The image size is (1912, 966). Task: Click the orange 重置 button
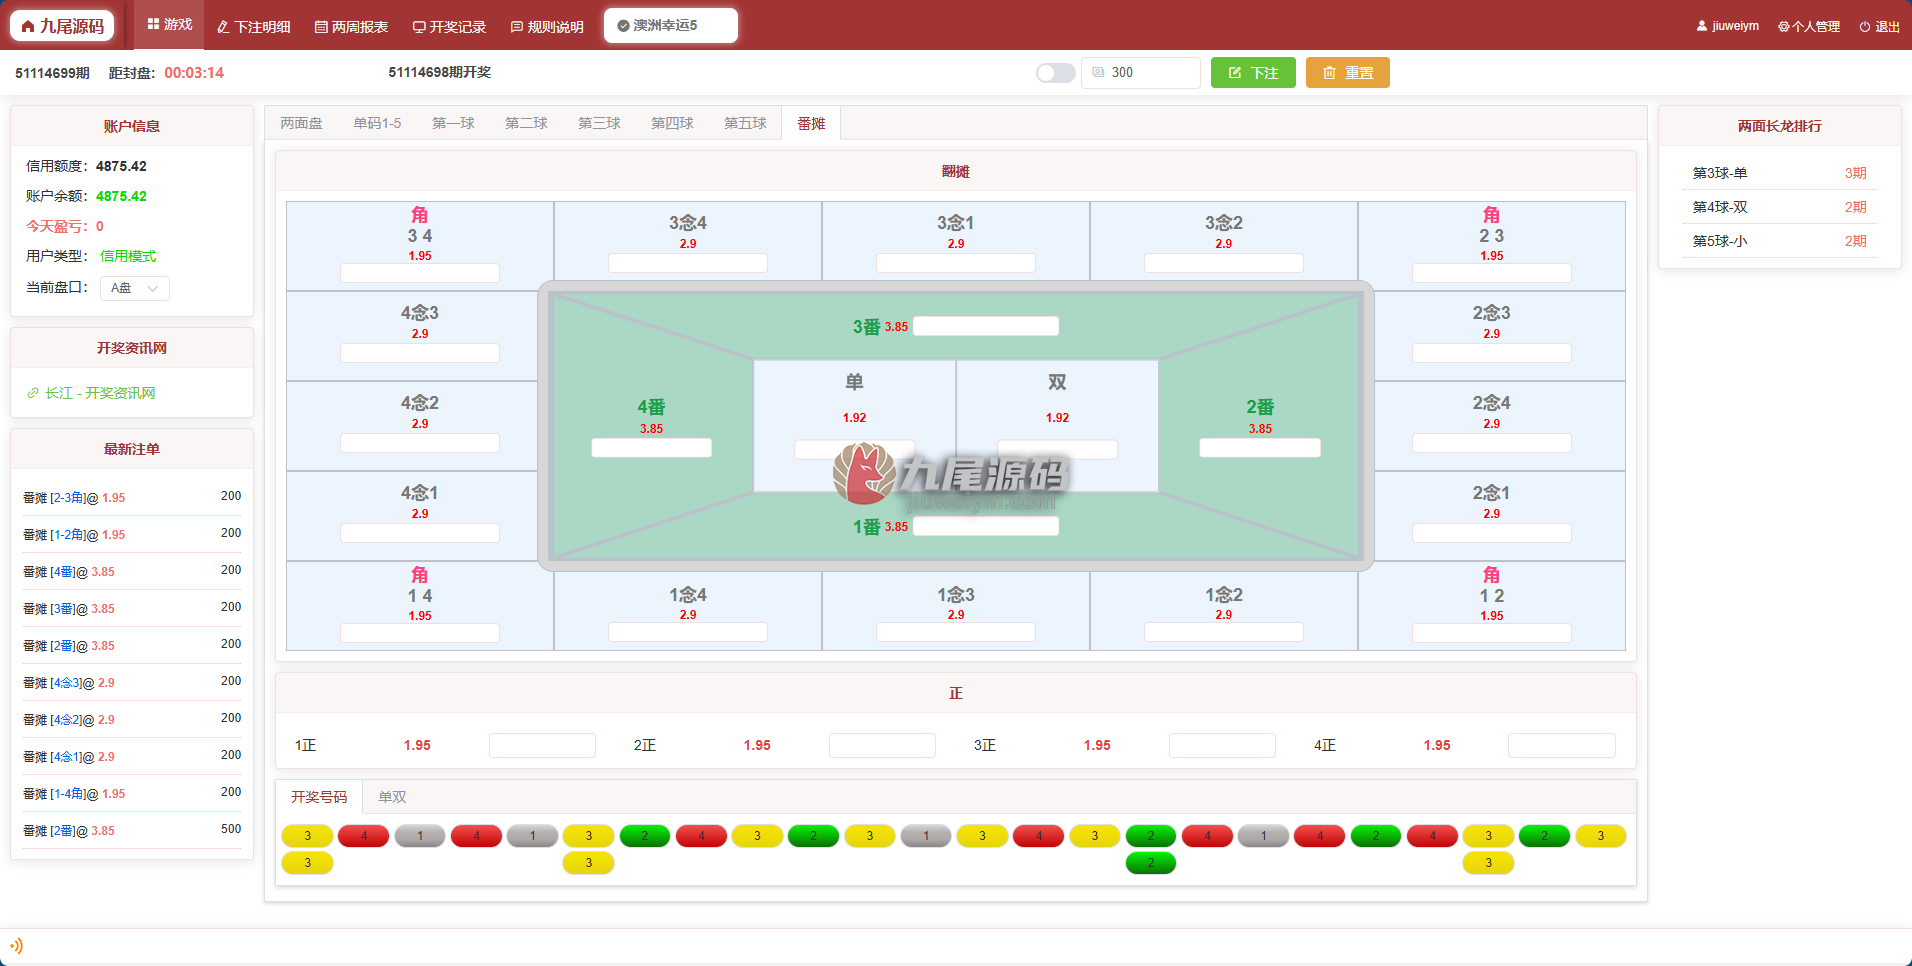pyautogui.click(x=1348, y=73)
